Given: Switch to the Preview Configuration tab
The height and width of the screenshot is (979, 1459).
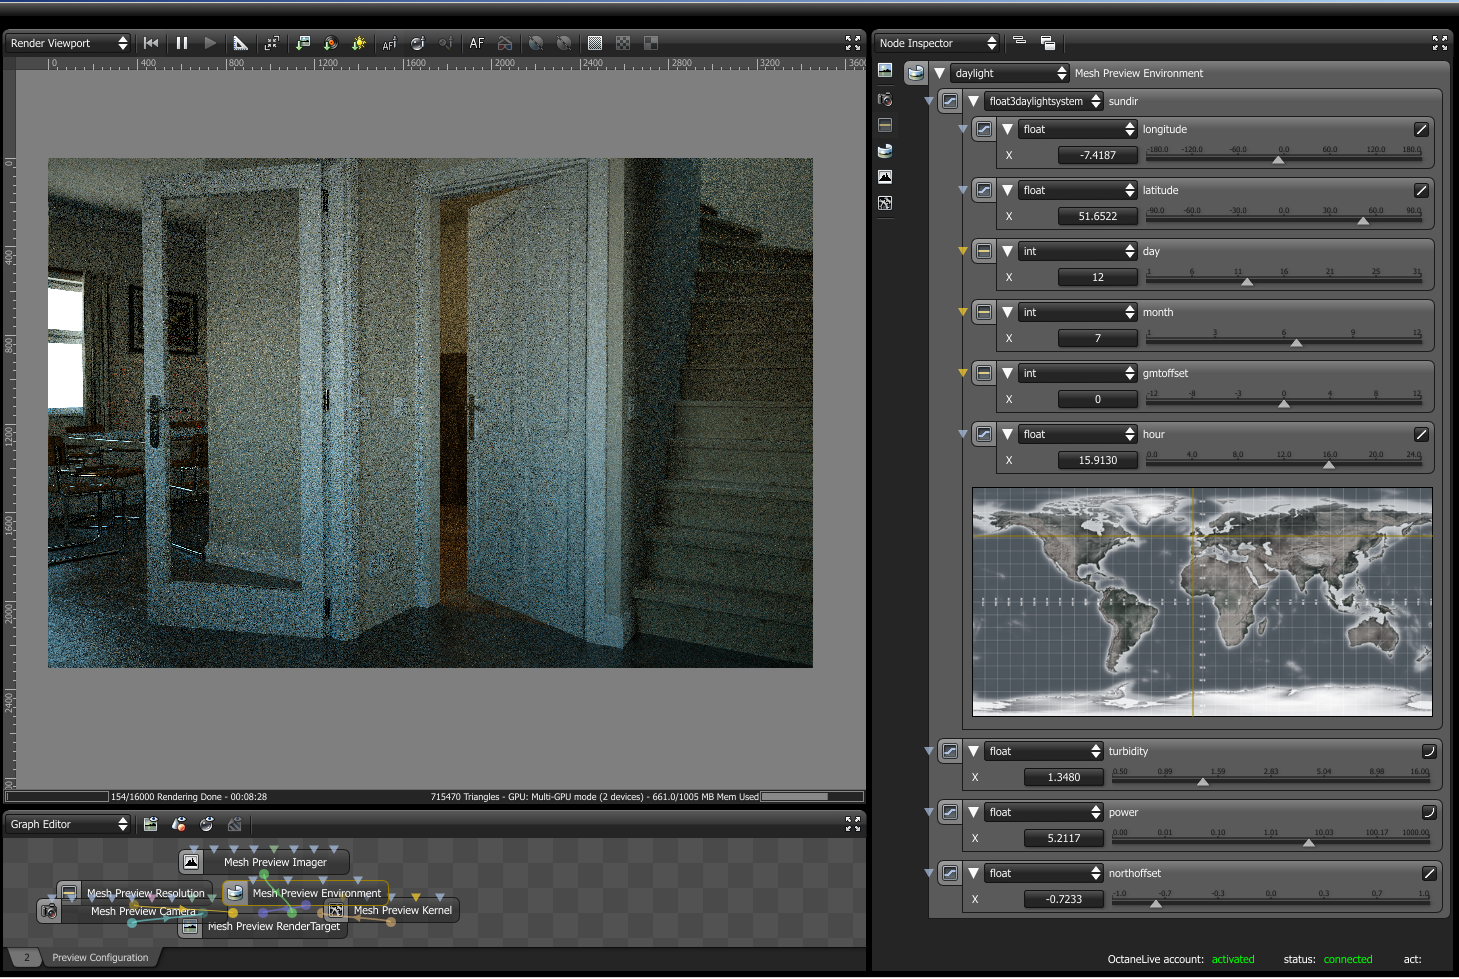Looking at the screenshot, I should coord(100,957).
